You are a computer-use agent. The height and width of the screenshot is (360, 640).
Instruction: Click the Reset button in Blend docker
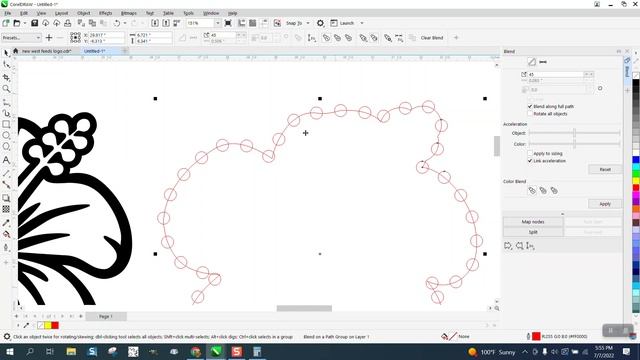tap(605, 169)
